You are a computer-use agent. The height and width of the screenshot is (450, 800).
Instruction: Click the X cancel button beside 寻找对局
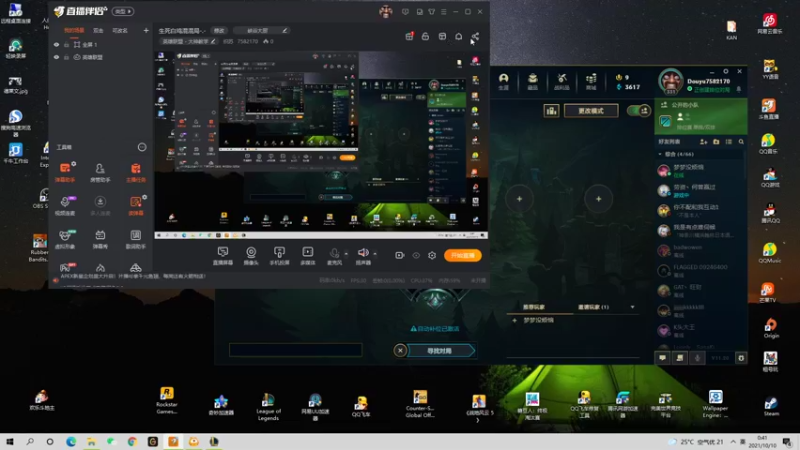click(x=400, y=351)
